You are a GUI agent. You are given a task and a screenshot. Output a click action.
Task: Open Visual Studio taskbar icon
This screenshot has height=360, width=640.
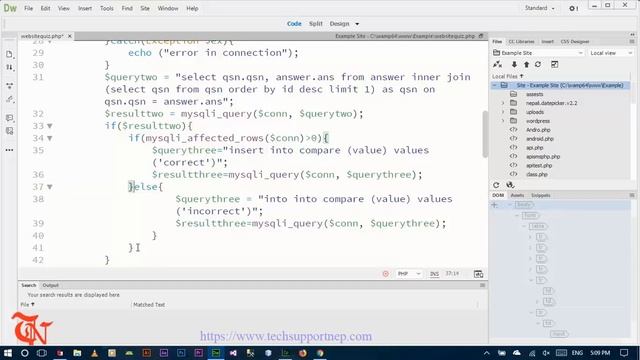233,353
